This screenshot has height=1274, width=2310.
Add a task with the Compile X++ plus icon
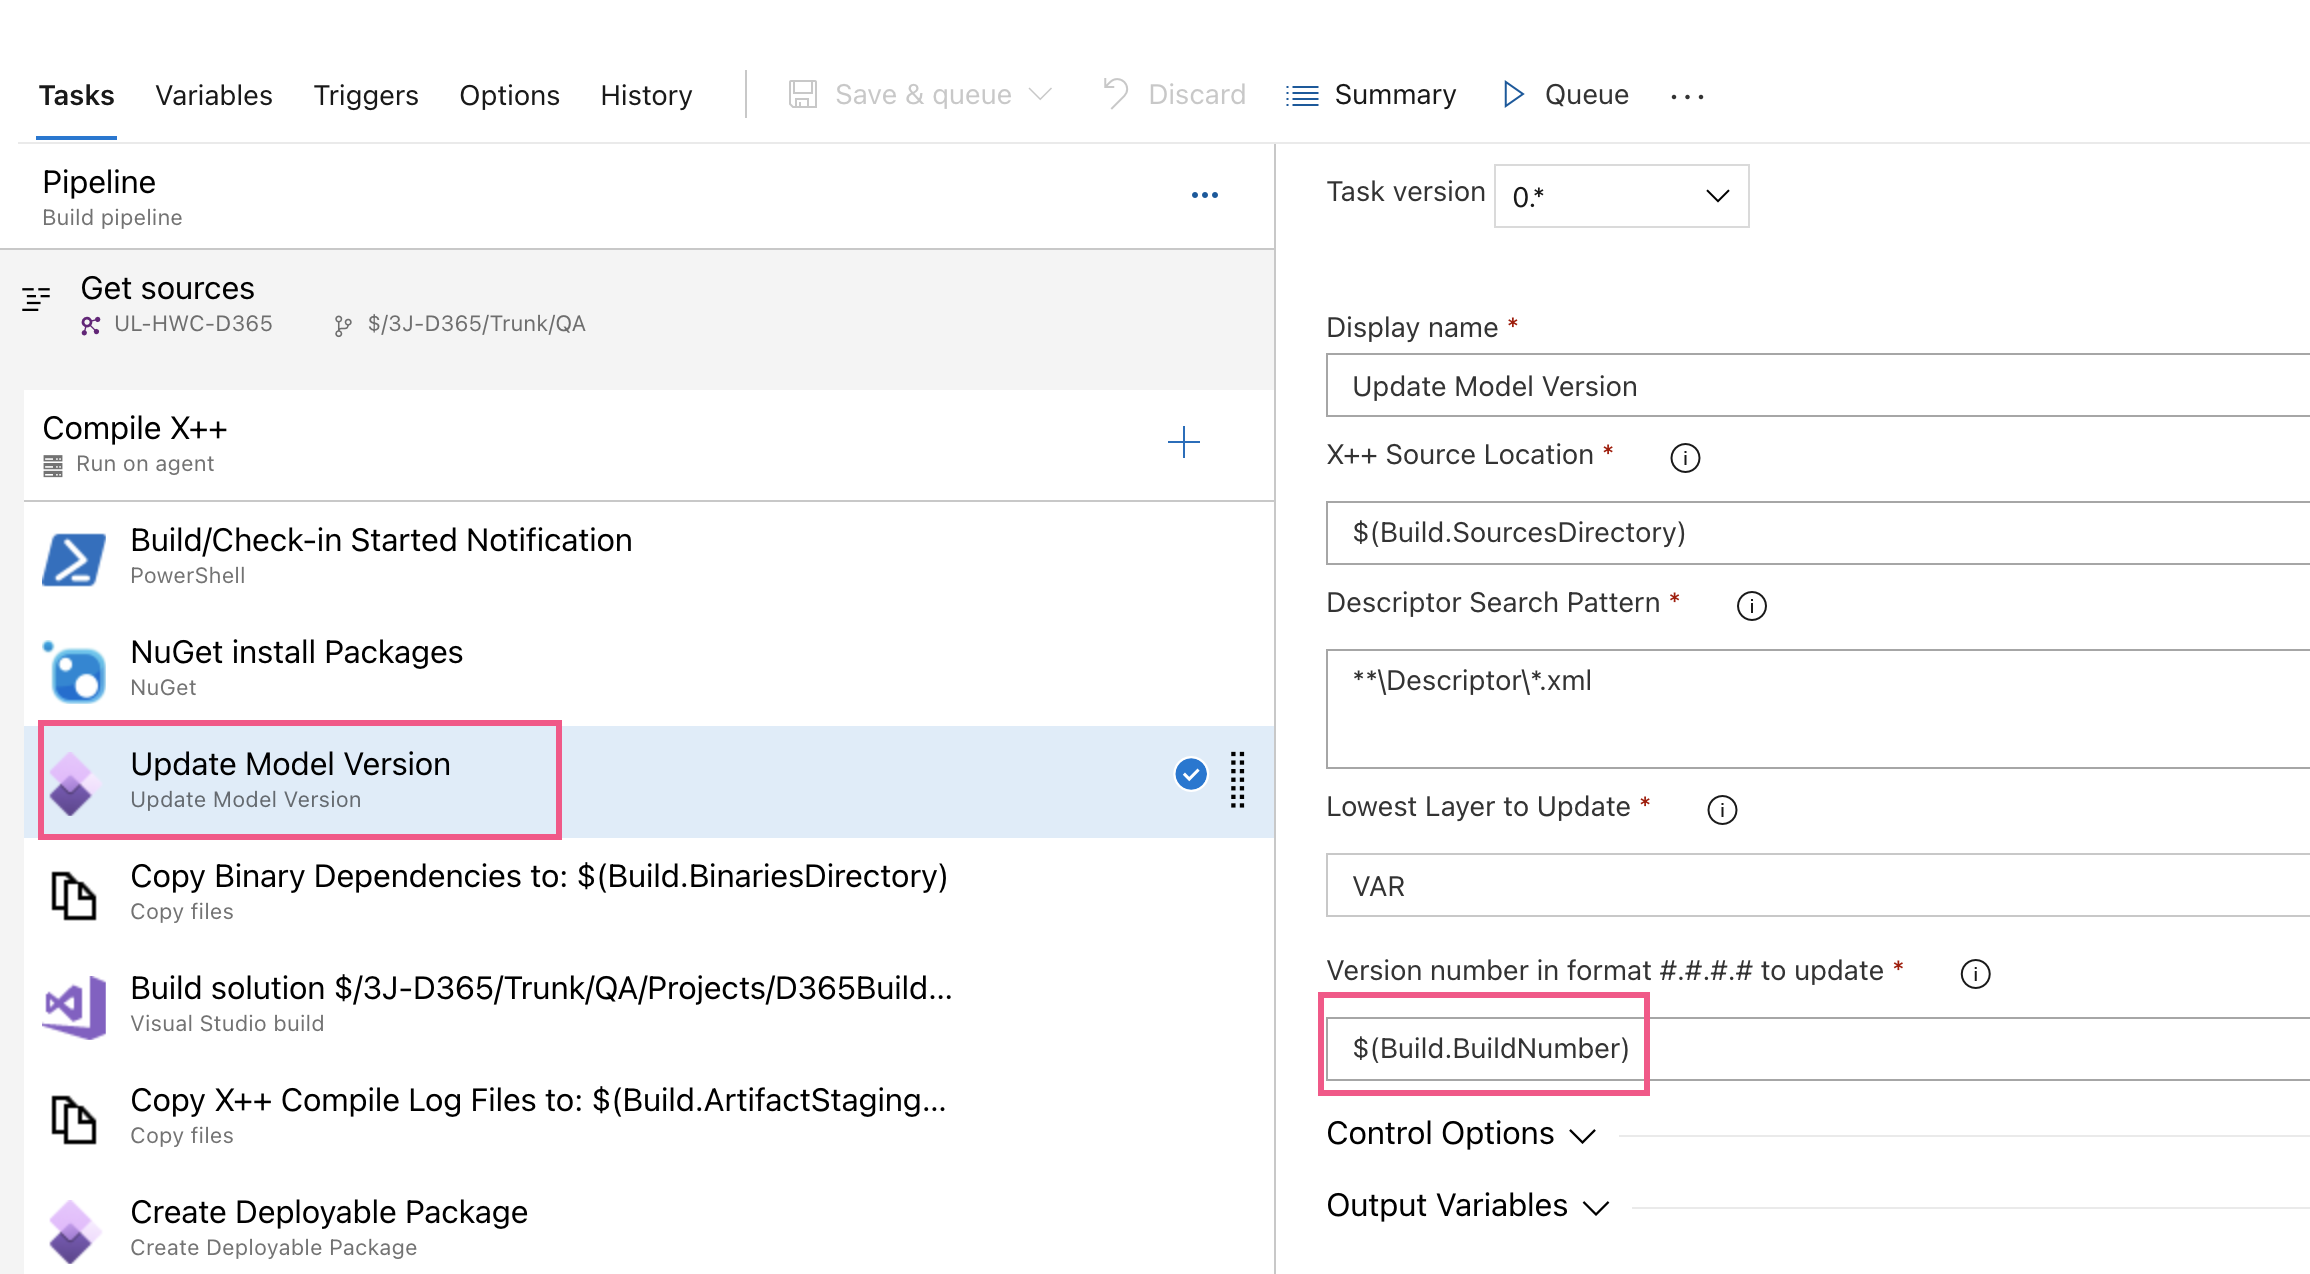[x=1184, y=442]
